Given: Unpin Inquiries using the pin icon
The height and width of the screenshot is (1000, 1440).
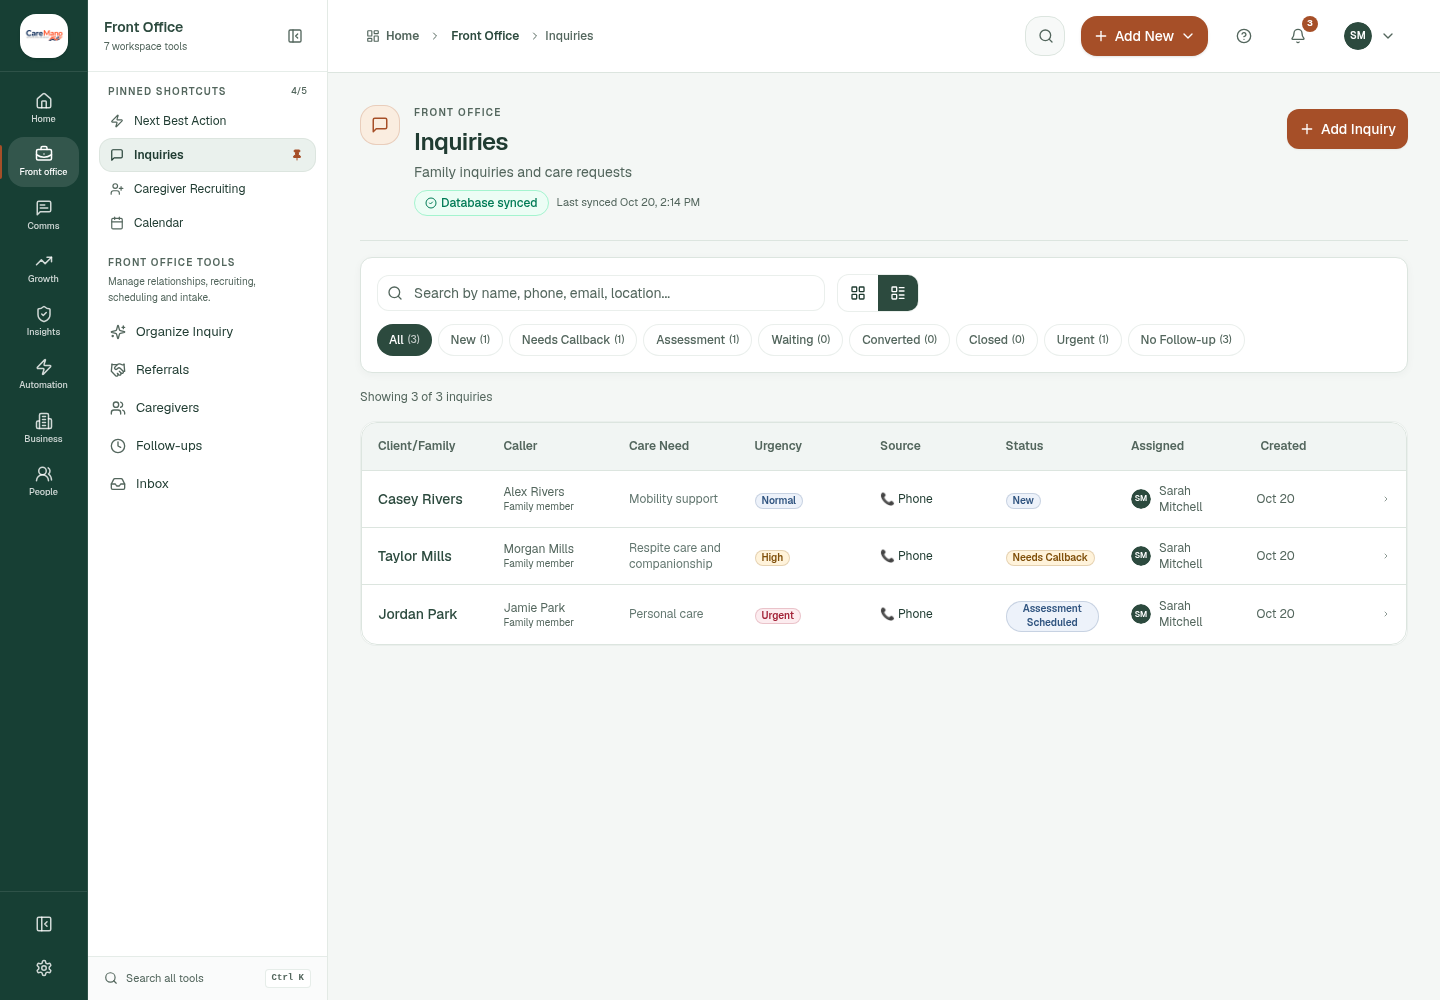Looking at the screenshot, I should click(x=297, y=155).
